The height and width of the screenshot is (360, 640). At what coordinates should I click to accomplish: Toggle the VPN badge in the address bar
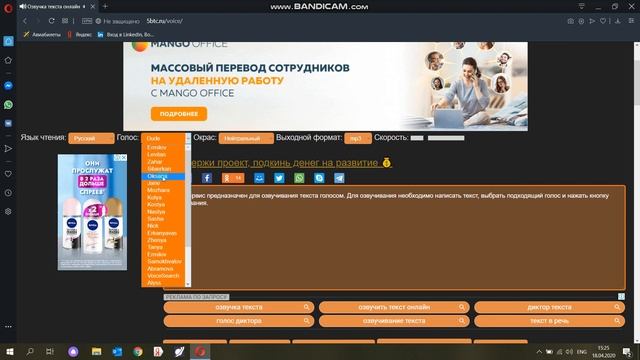click(87, 21)
